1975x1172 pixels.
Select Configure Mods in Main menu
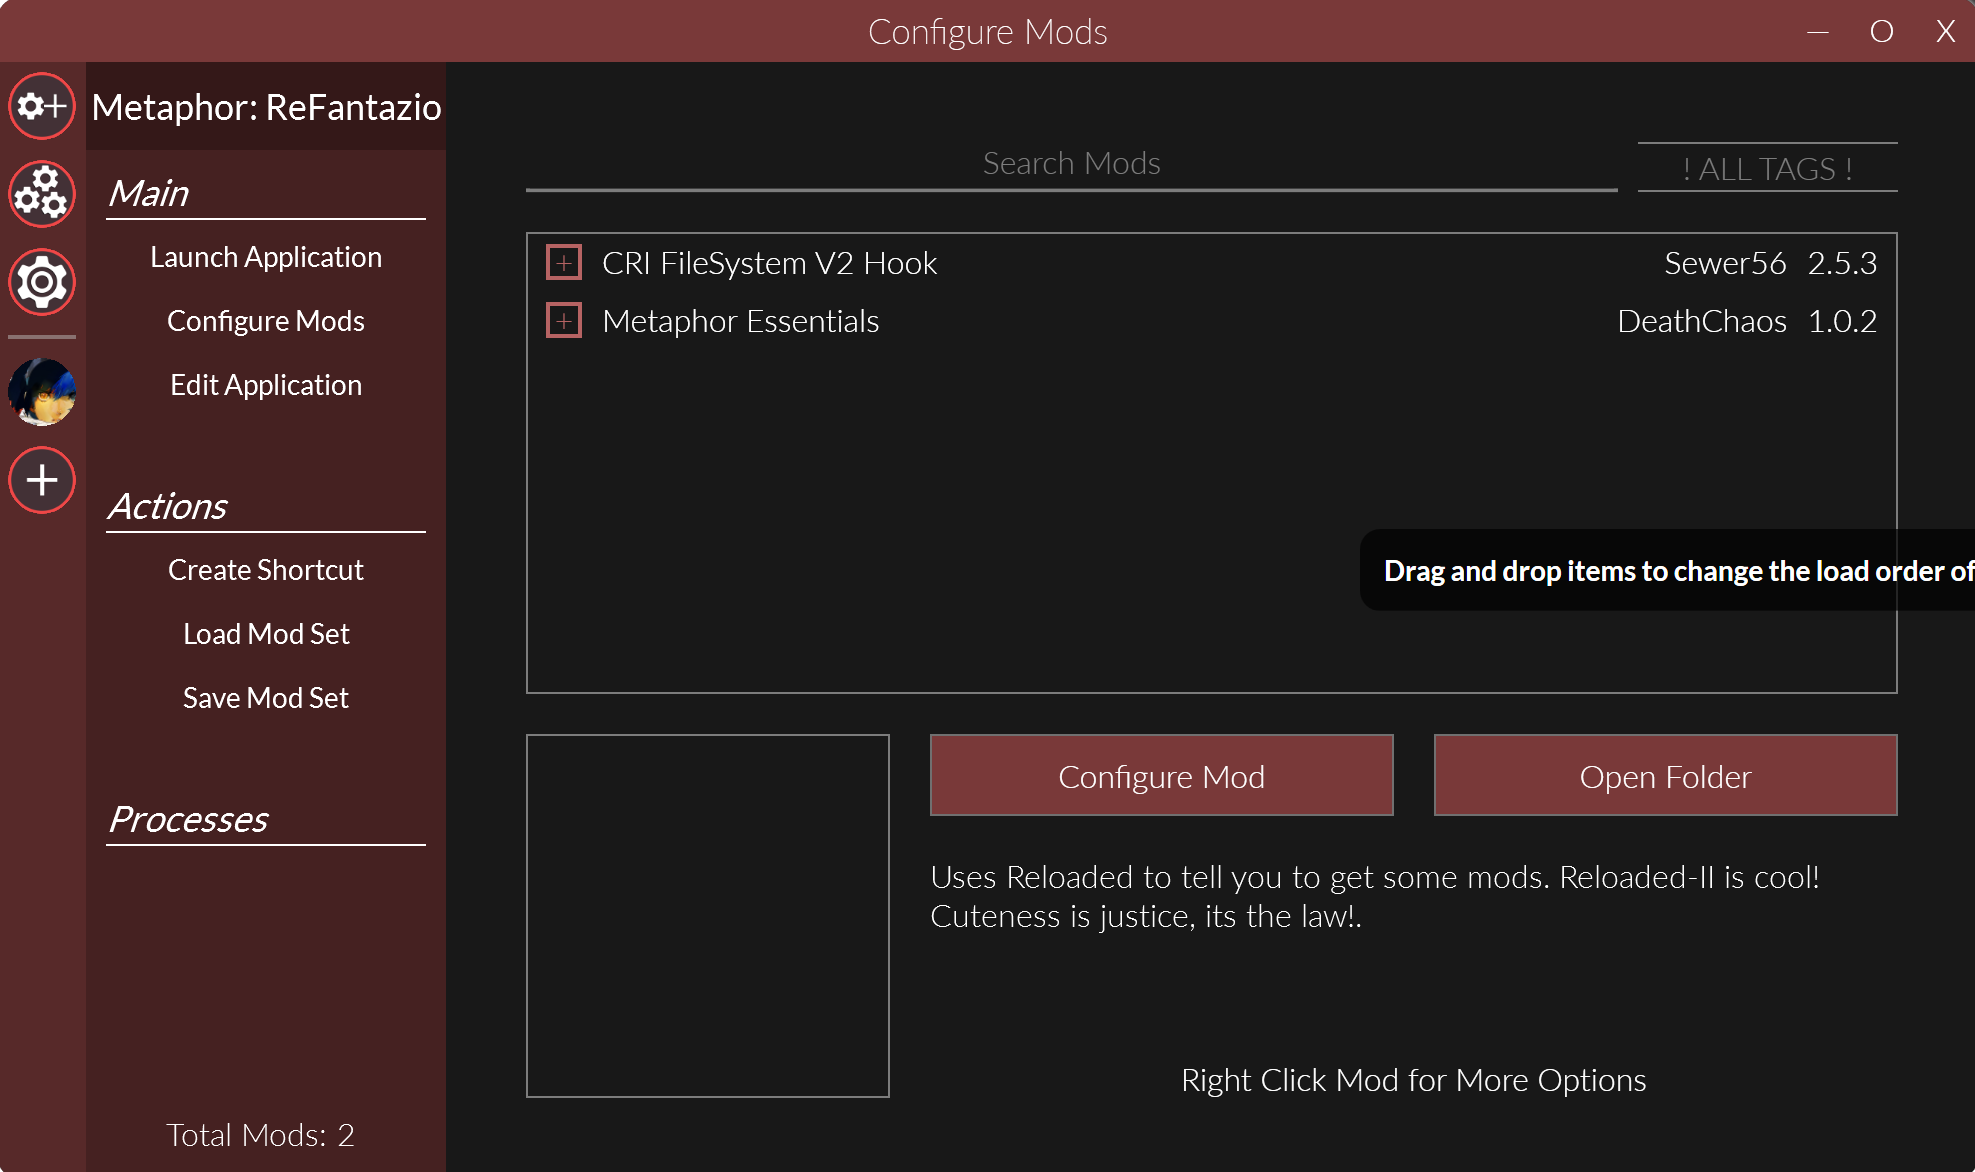click(266, 321)
